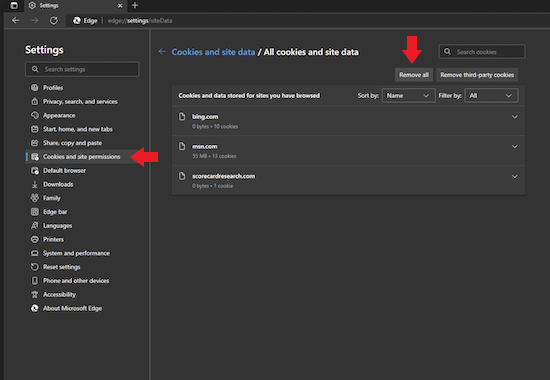Open the Sort by Name dropdown

[x=408, y=95]
